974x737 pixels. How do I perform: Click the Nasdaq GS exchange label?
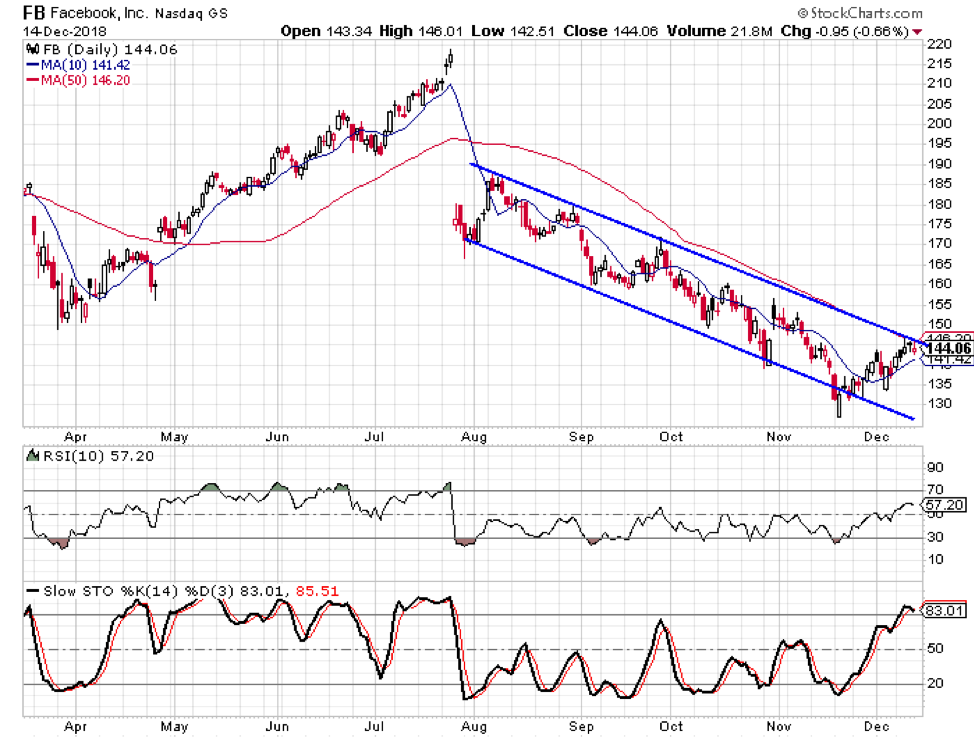pyautogui.click(x=191, y=13)
